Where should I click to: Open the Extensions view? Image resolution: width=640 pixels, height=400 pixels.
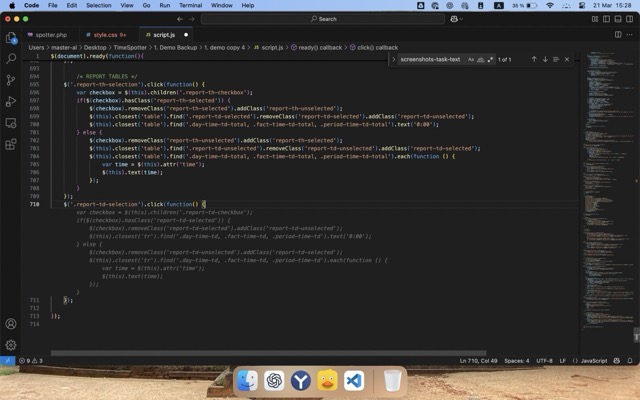tap(11, 122)
